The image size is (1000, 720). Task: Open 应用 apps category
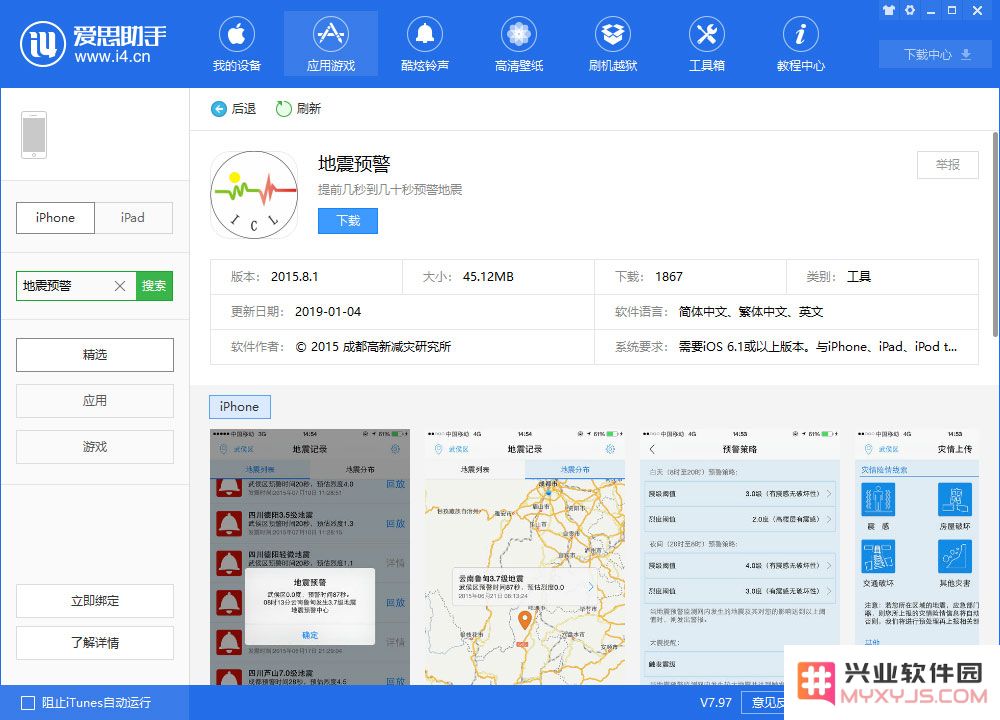point(95,400)
